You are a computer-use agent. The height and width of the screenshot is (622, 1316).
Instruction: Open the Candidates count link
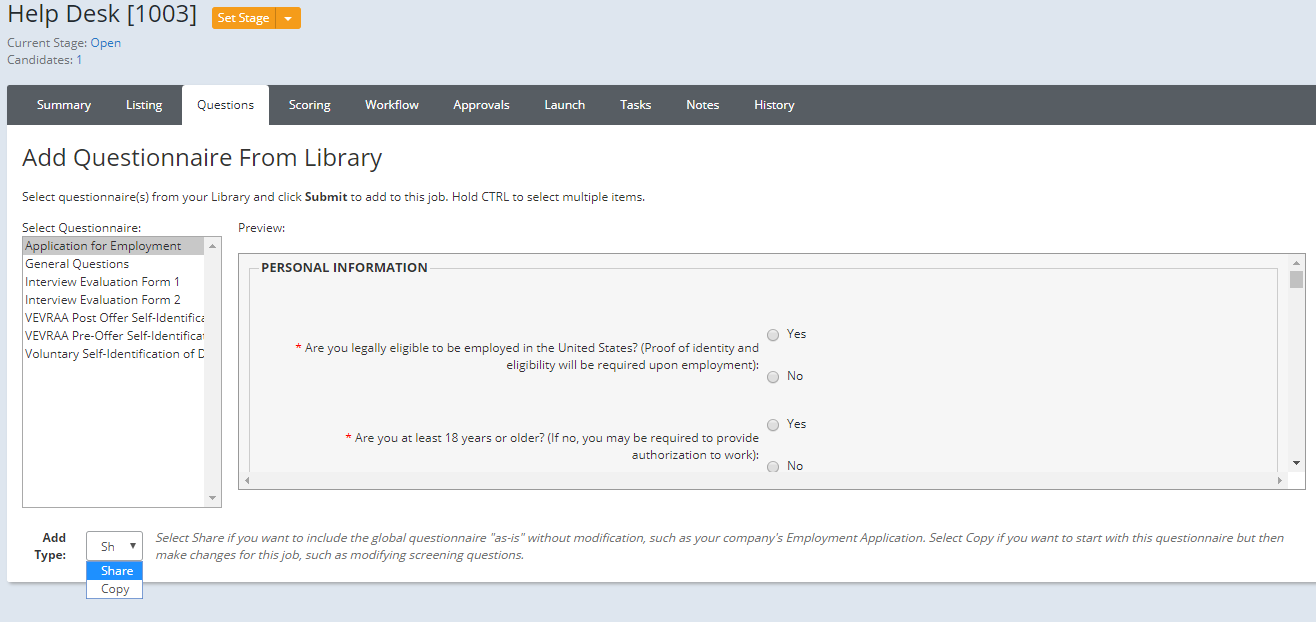click(x=79, y=60)
